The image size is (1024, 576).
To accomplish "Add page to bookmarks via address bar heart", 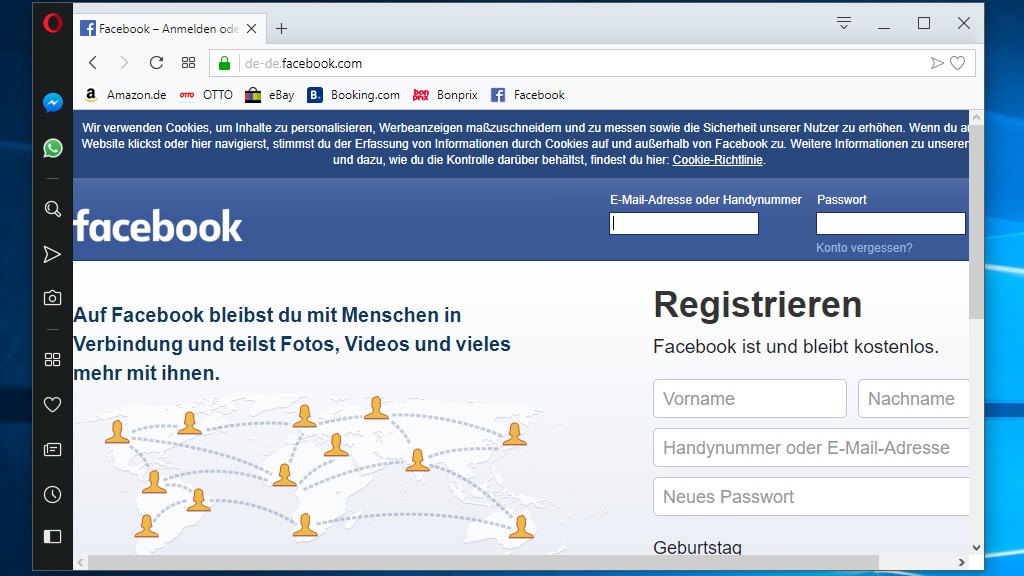I will pos(957,63).
